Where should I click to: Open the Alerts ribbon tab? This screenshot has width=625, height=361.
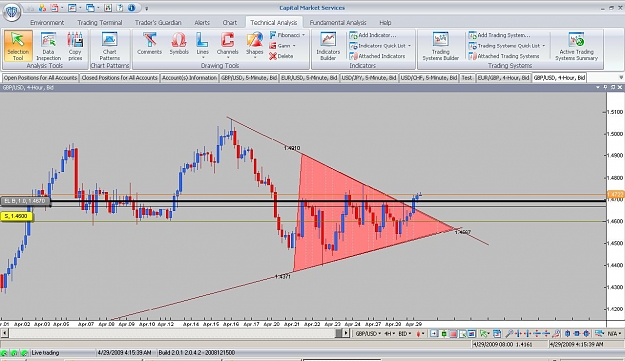pos(202,22)
